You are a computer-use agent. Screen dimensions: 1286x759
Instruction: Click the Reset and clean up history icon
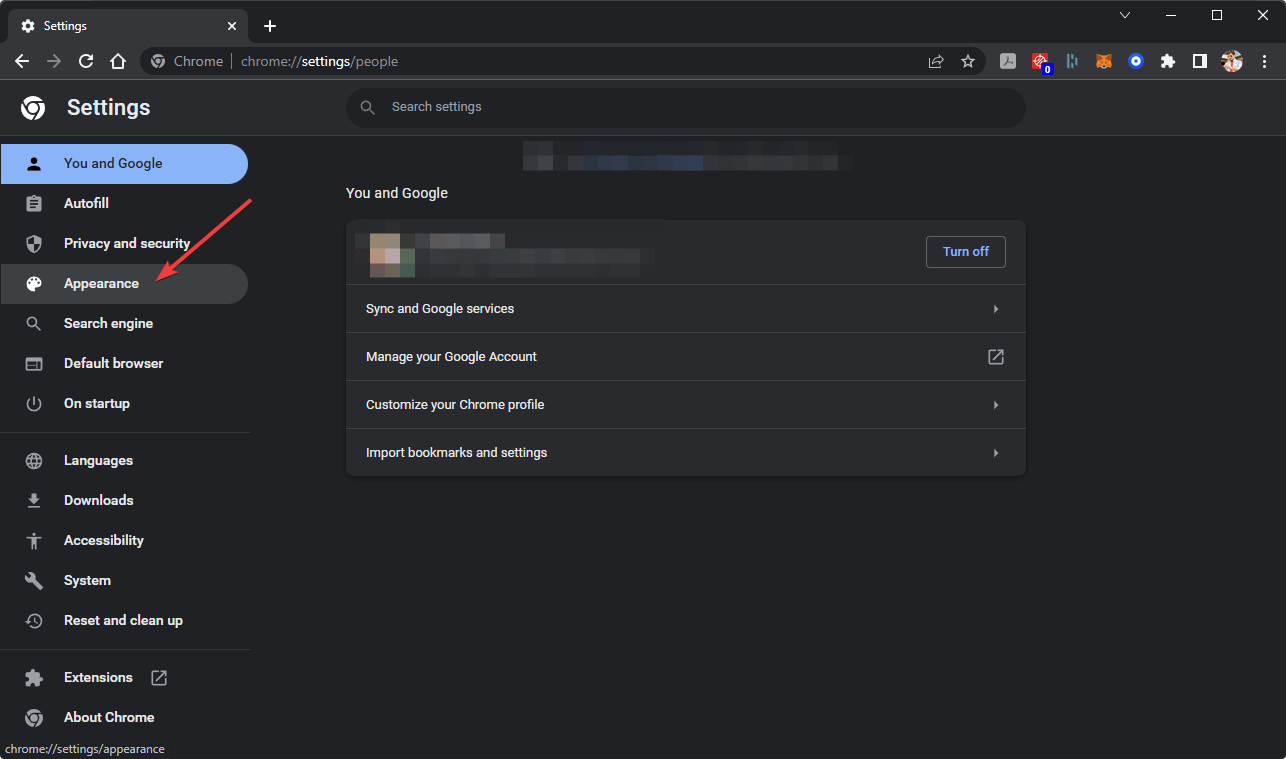(x=34, y=621)
